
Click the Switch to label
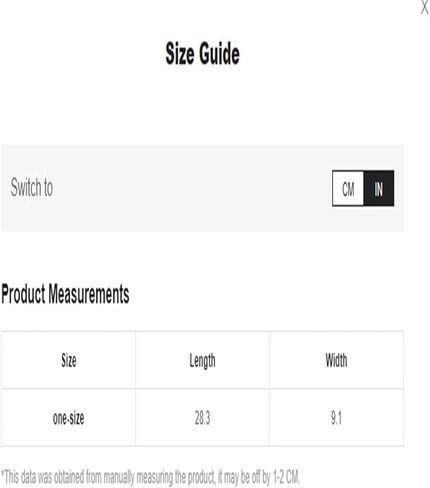32,187
